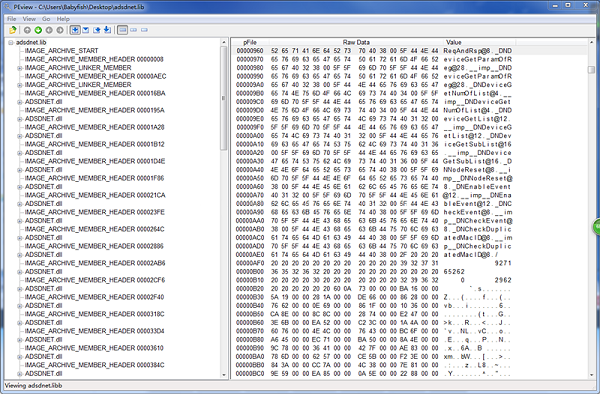
Task: Expand LINKER_MEMBER node after header 00000008
Action: click(20, 68)
